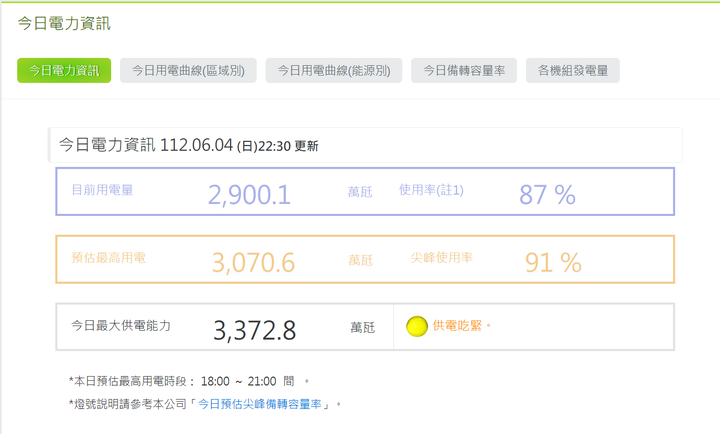
Task: Switch to 今日用電曲線(區域別) tab
Action: [188, 70]
